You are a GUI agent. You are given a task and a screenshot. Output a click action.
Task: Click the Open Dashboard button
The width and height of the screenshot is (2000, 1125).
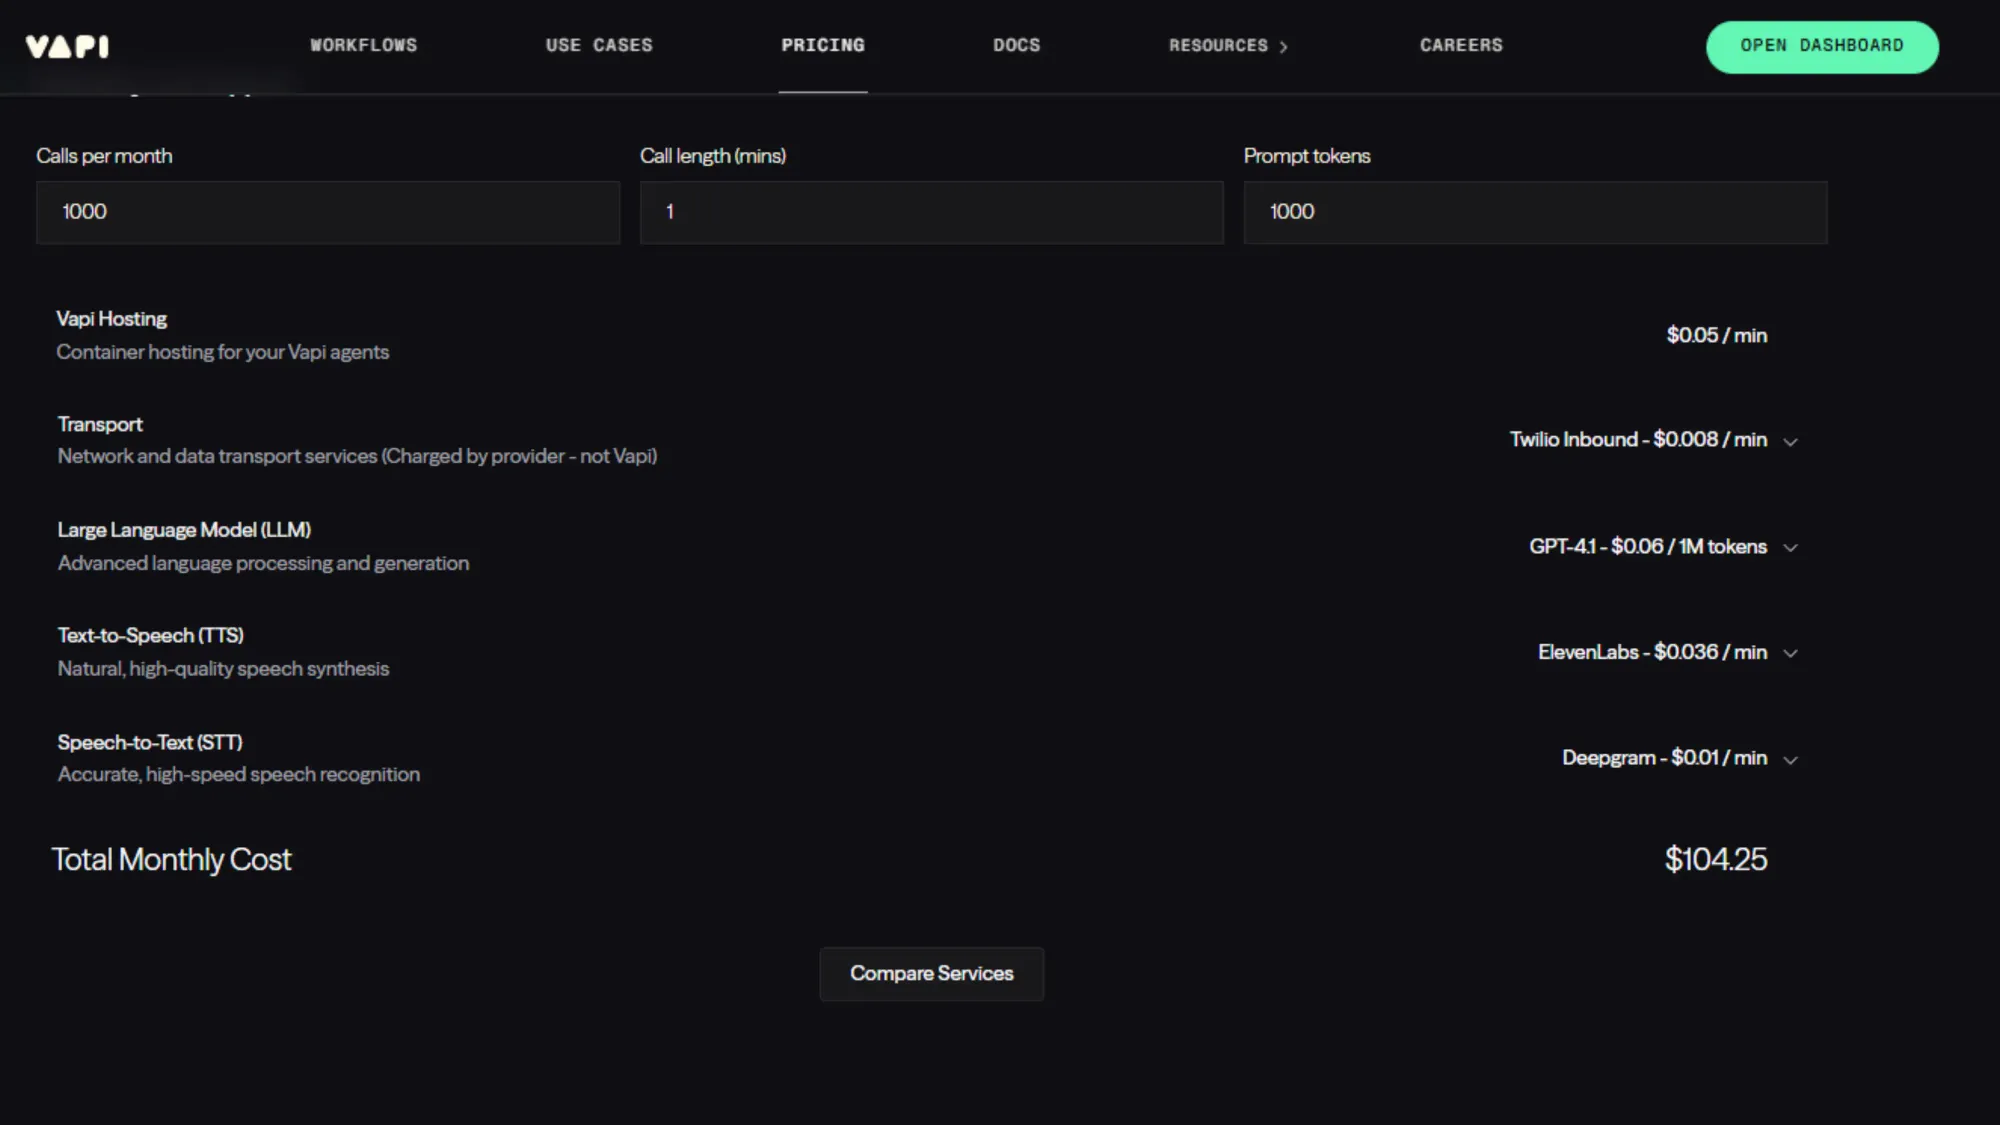pos(1821,46)
